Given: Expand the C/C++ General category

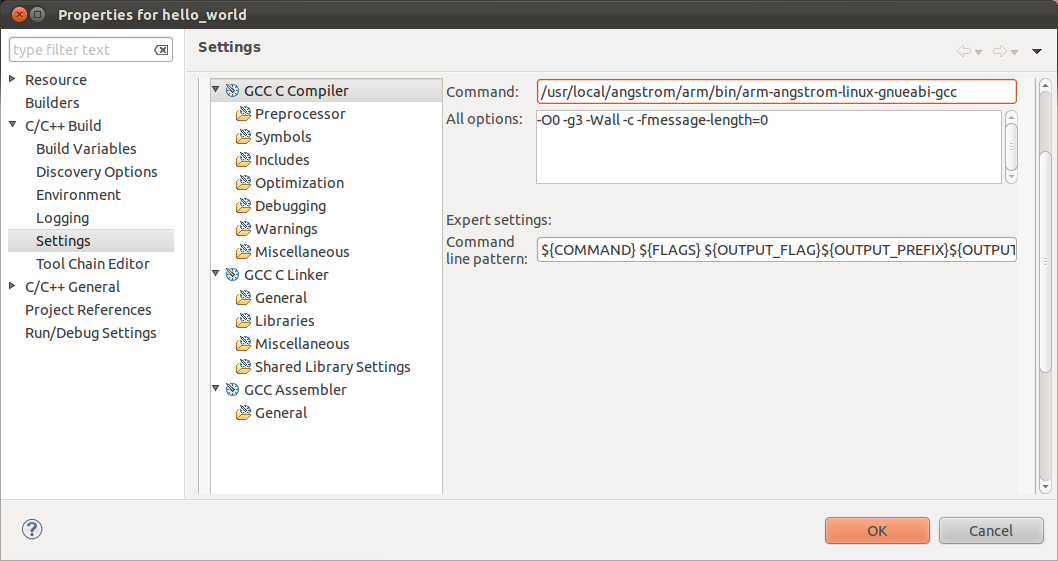Looking at the screenshot, I should coord(12,286).
